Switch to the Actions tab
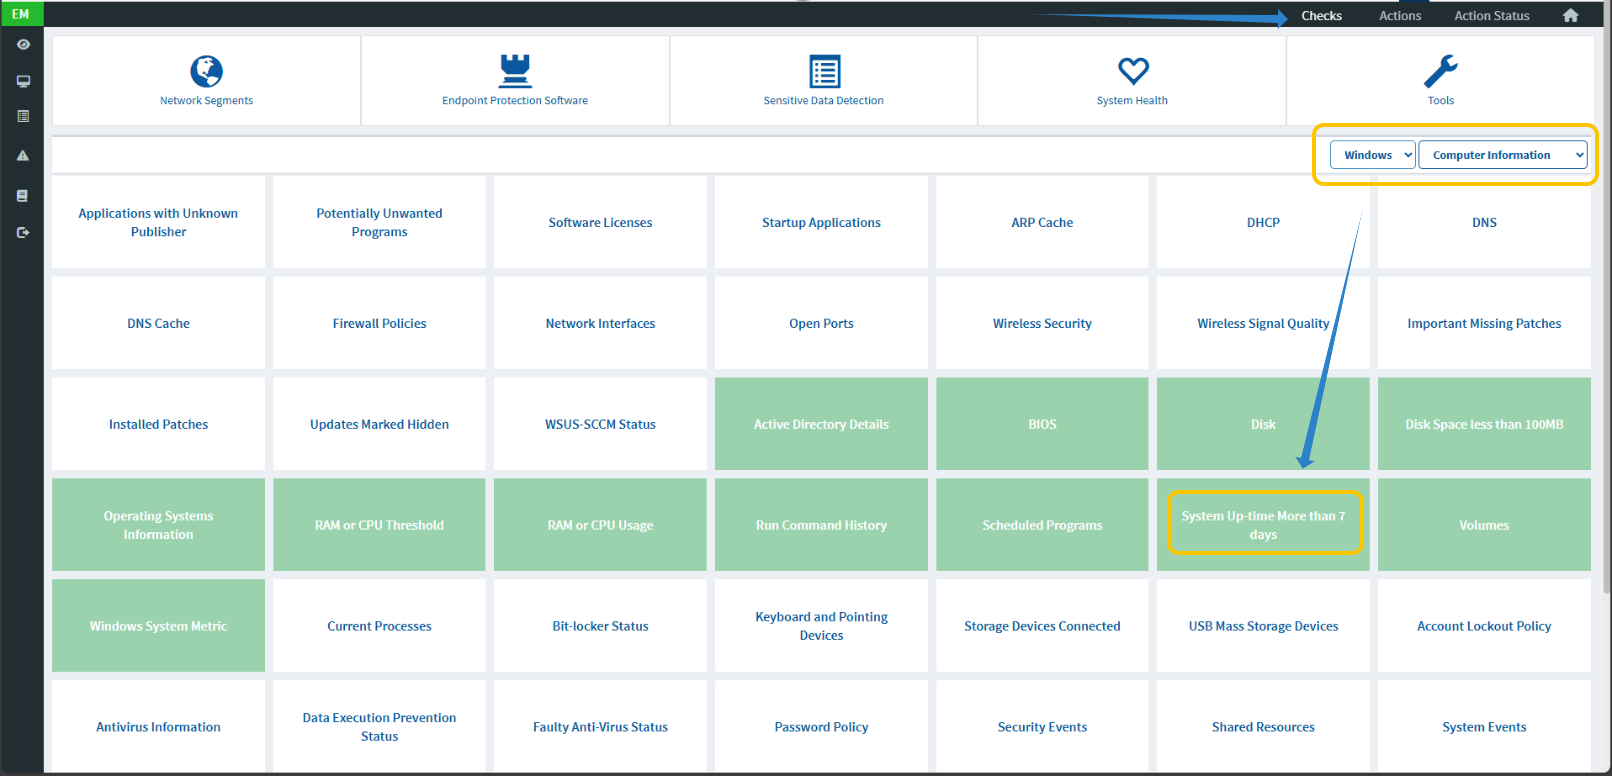 (1400, 16)
